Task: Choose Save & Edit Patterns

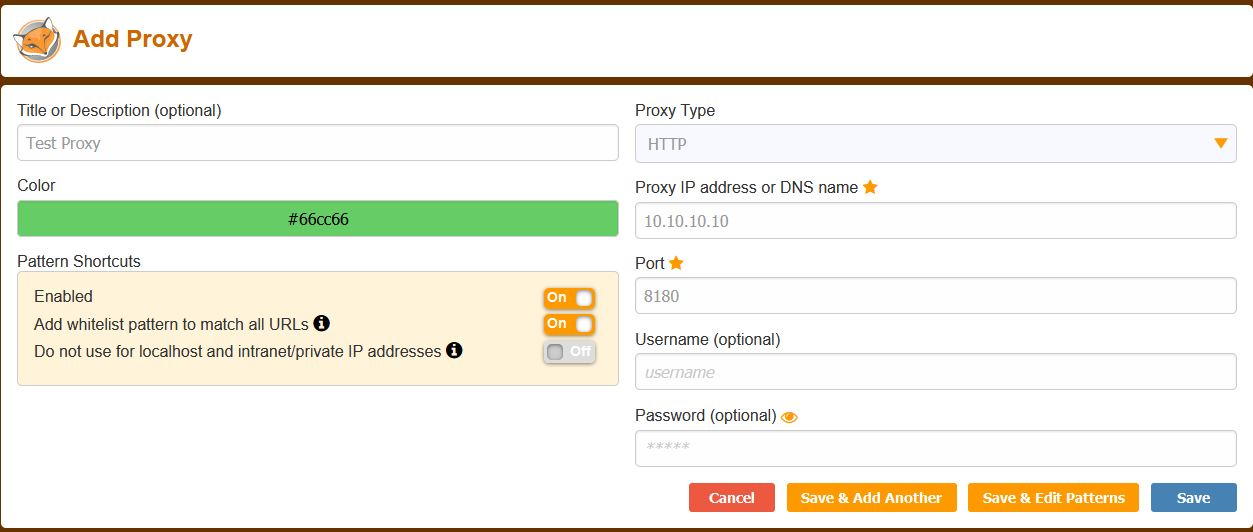Action: [1053, 498]
